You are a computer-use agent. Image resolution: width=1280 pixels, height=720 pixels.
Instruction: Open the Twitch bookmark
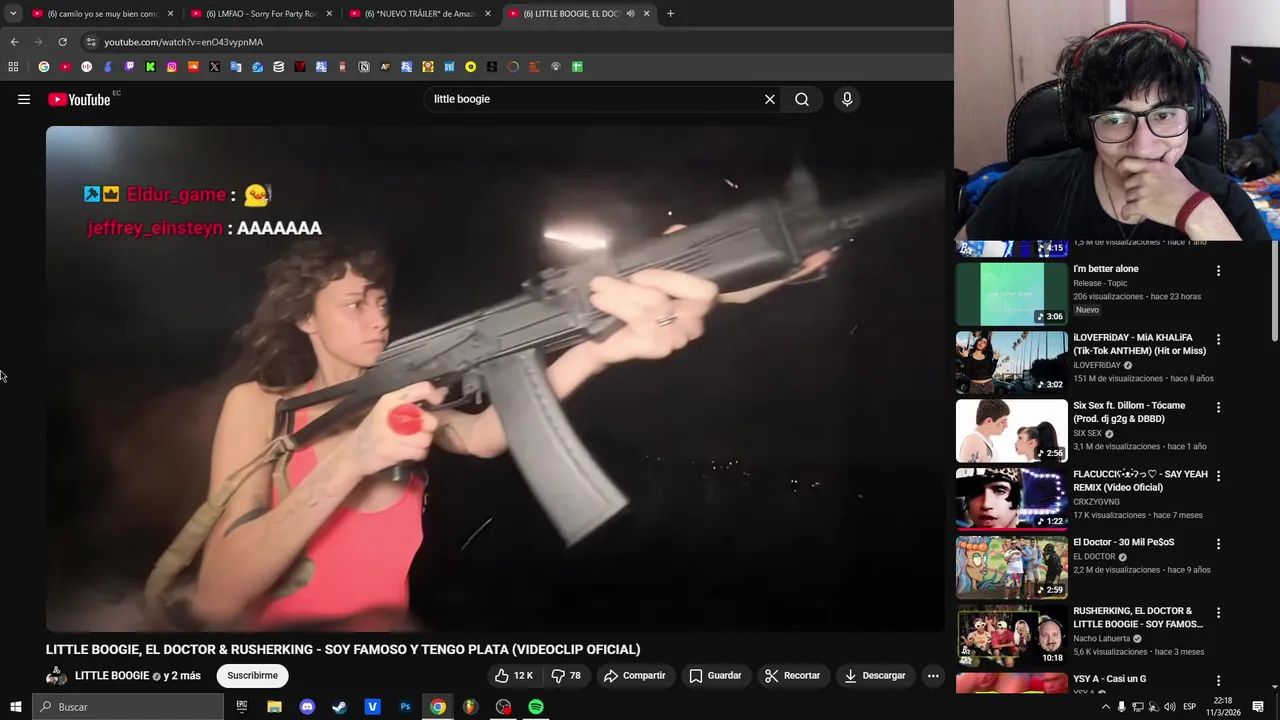129,67
